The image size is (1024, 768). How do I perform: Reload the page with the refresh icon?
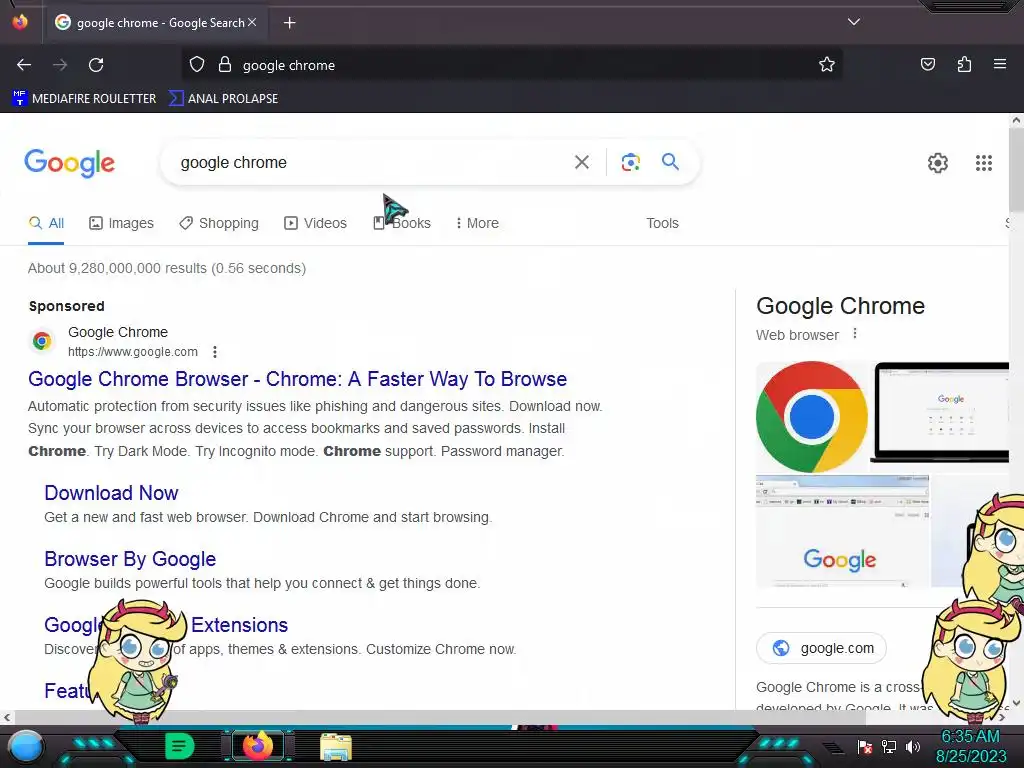(x=96, y=65)
